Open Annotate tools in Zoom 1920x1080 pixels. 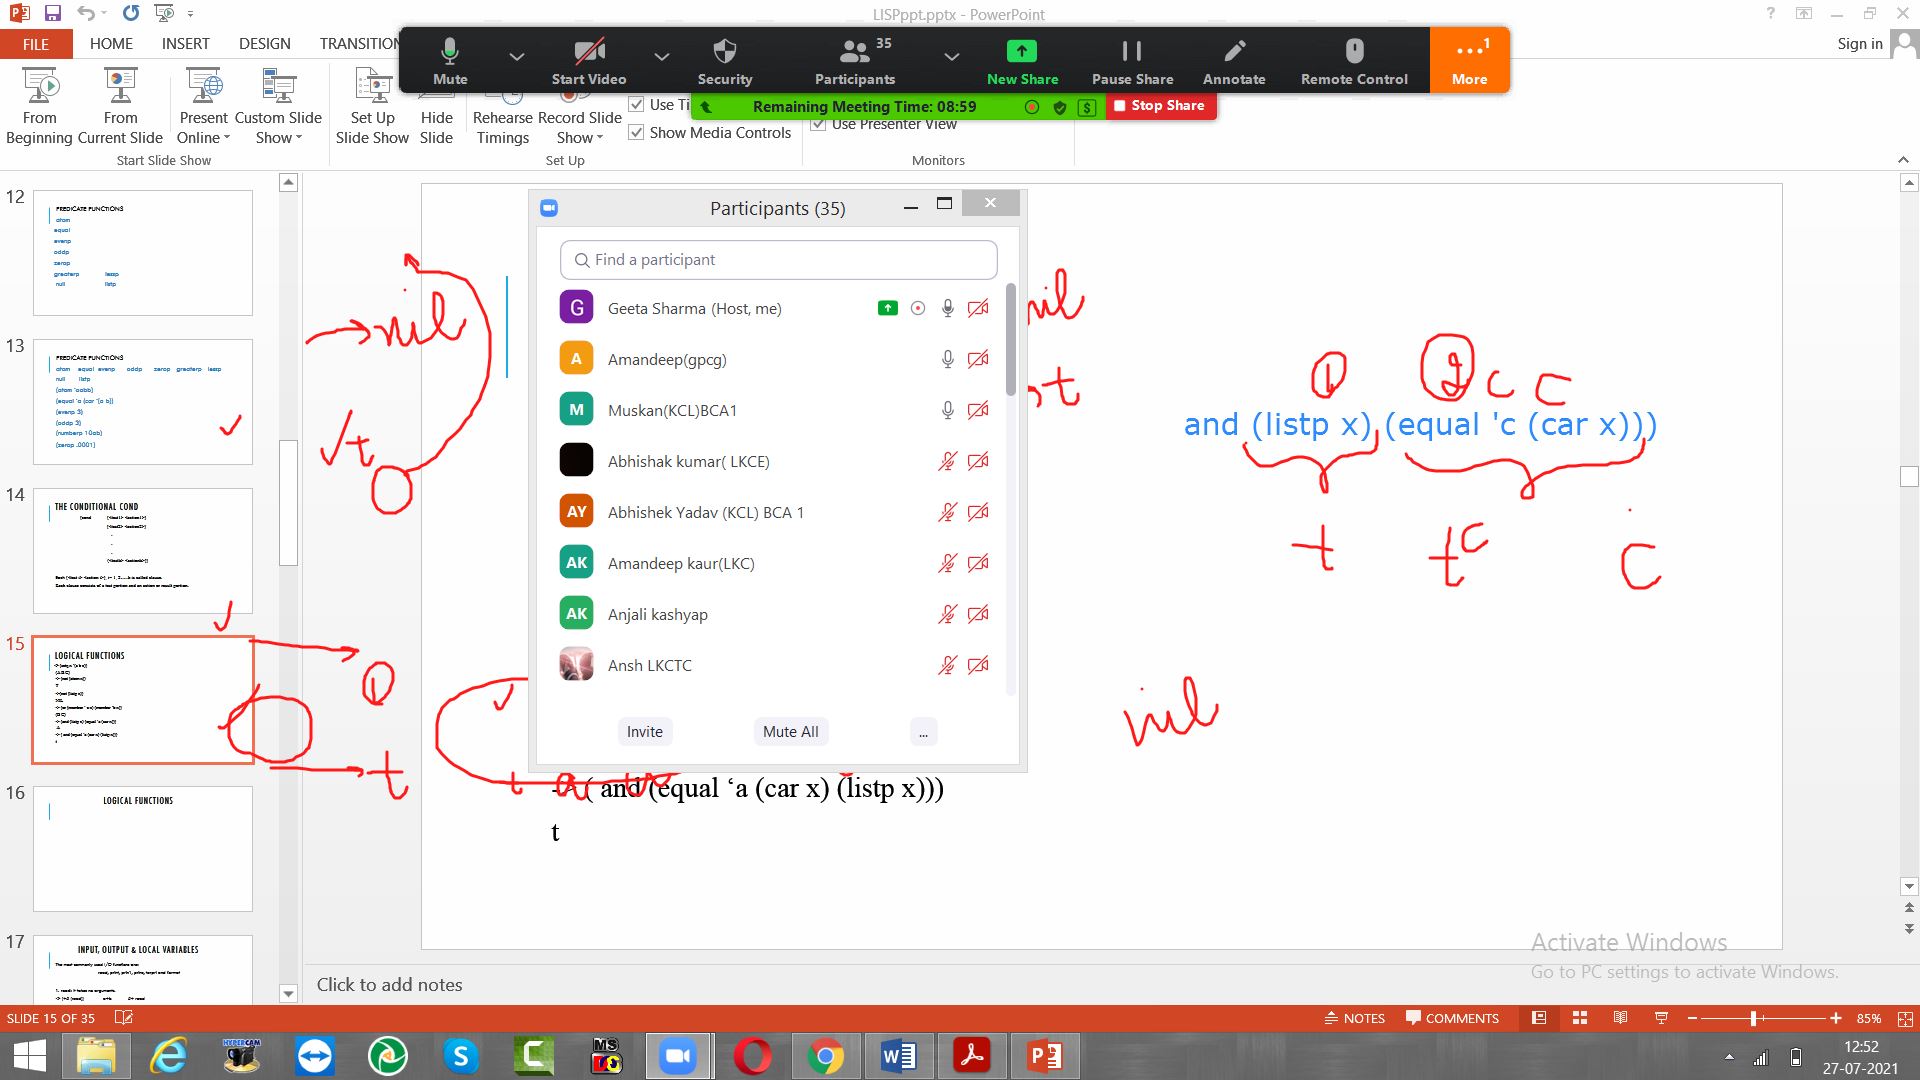(x=1233, y=61)
